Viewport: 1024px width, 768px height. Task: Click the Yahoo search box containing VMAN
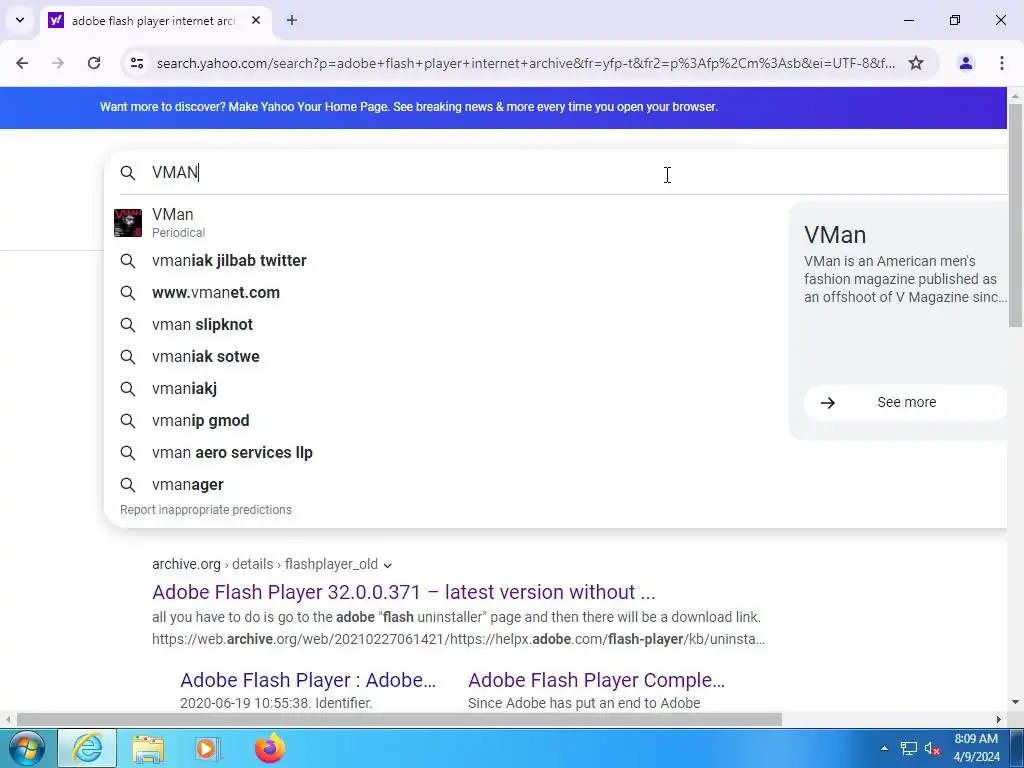(x=562, y=172)
